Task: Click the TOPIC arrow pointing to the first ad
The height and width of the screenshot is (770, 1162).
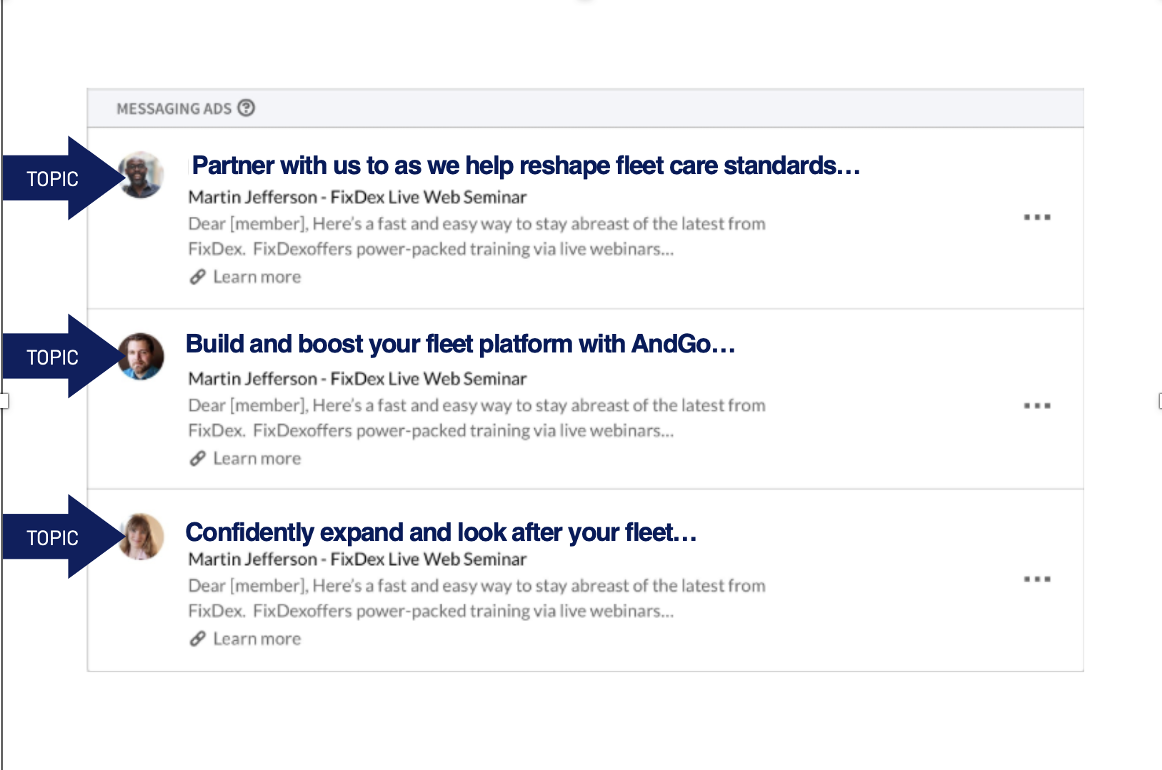Action: 62,178
